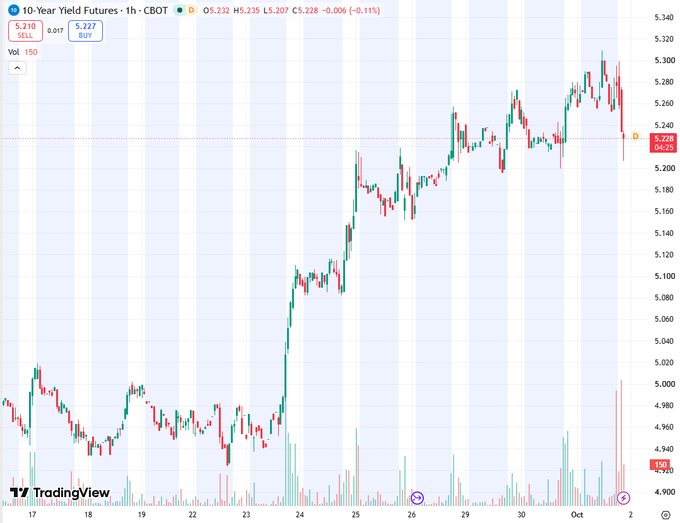Click the C5.228 close value in header
The image size is (680, 523).
(304, 10)
